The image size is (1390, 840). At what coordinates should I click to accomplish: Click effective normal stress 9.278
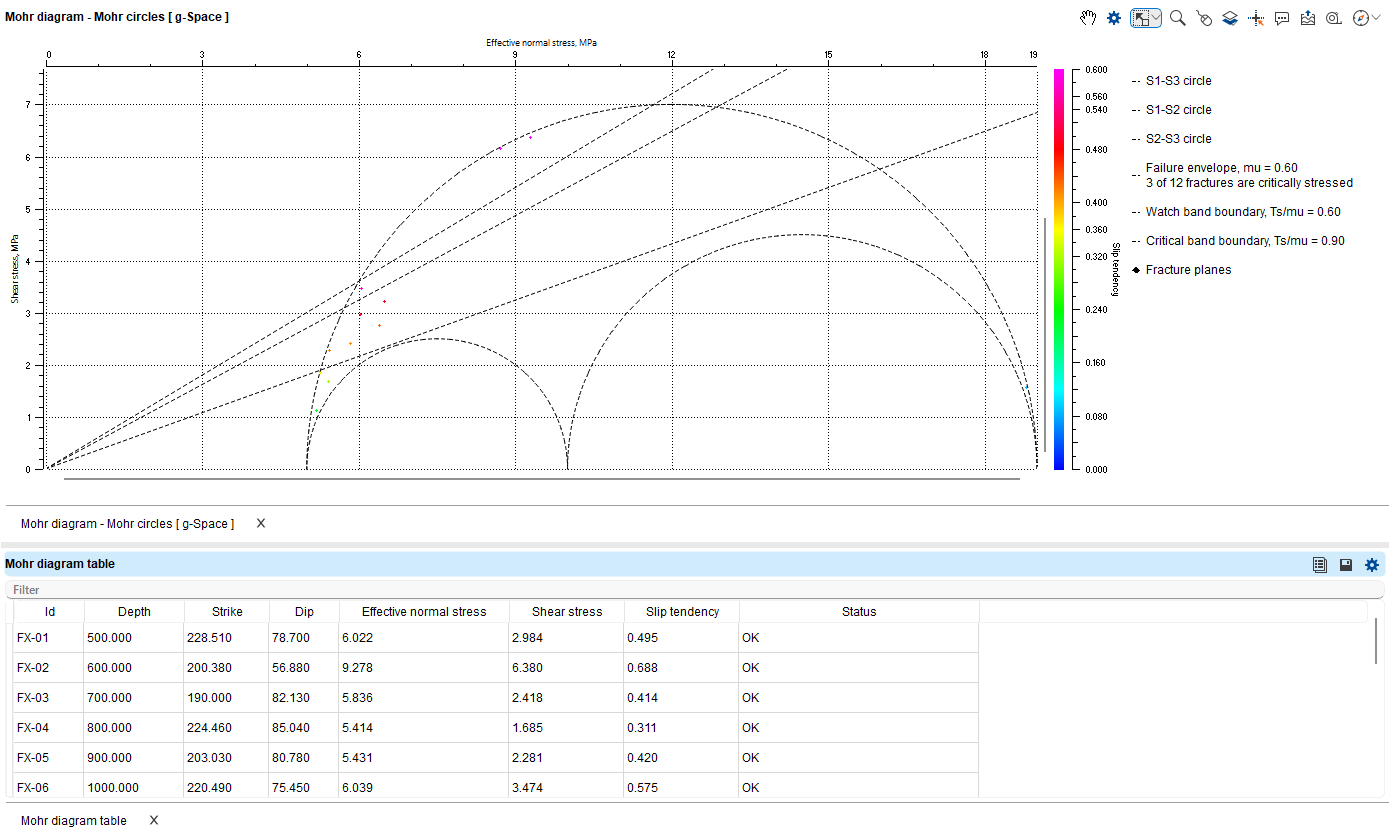tap(424, 668)
